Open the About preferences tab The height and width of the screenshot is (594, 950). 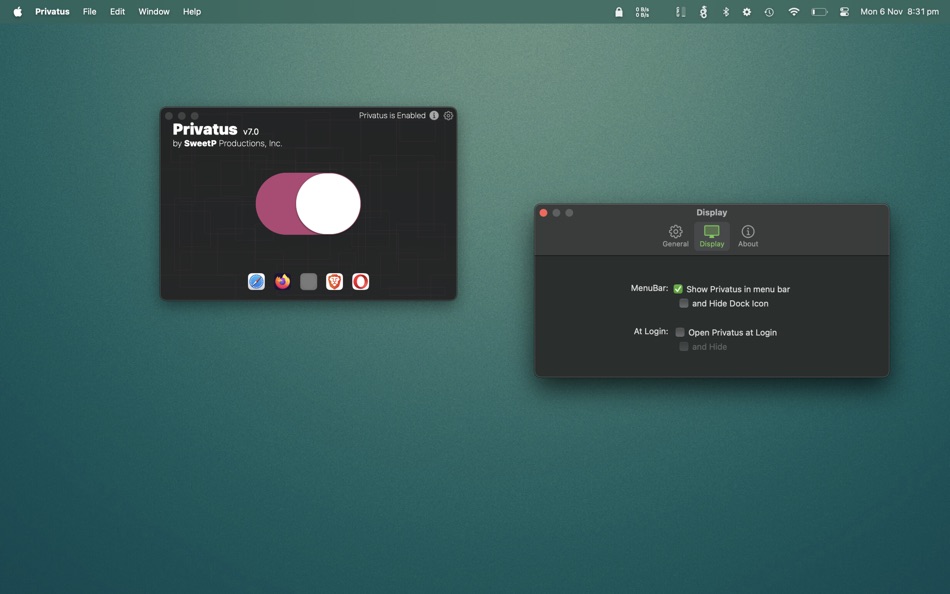[x=748, y=236]
